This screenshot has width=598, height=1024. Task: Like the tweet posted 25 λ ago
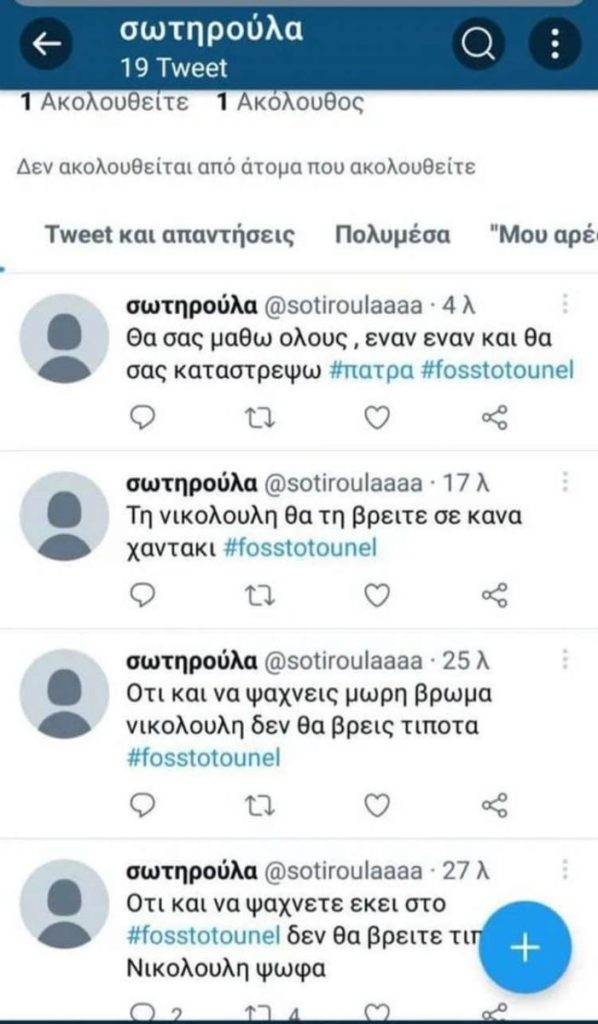pyautogui.click(x=378, y=804)
